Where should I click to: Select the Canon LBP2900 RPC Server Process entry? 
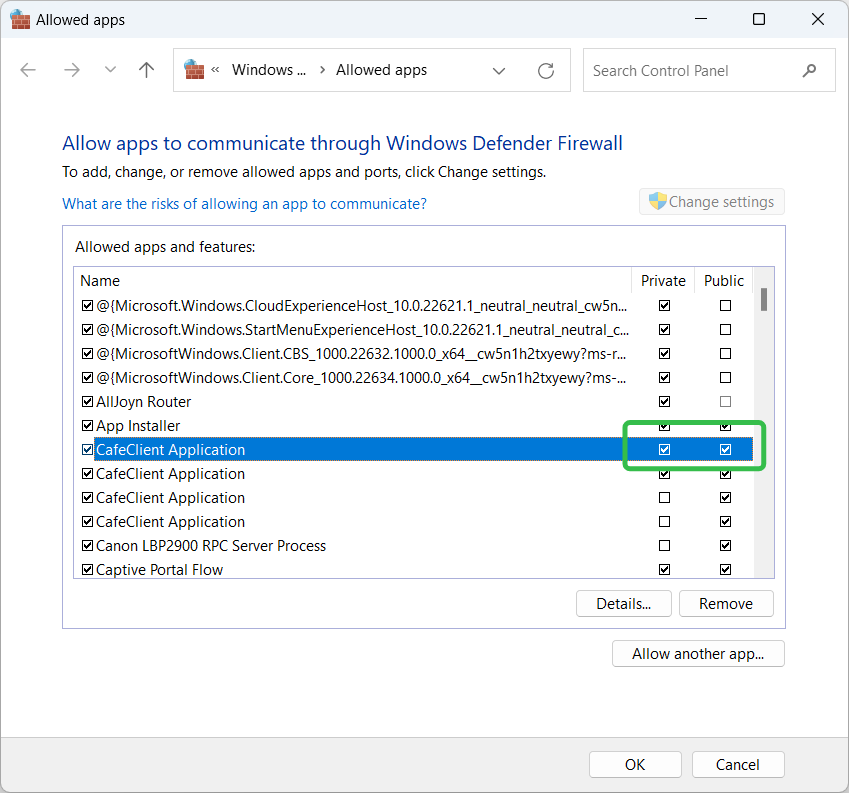pos(211,546)
